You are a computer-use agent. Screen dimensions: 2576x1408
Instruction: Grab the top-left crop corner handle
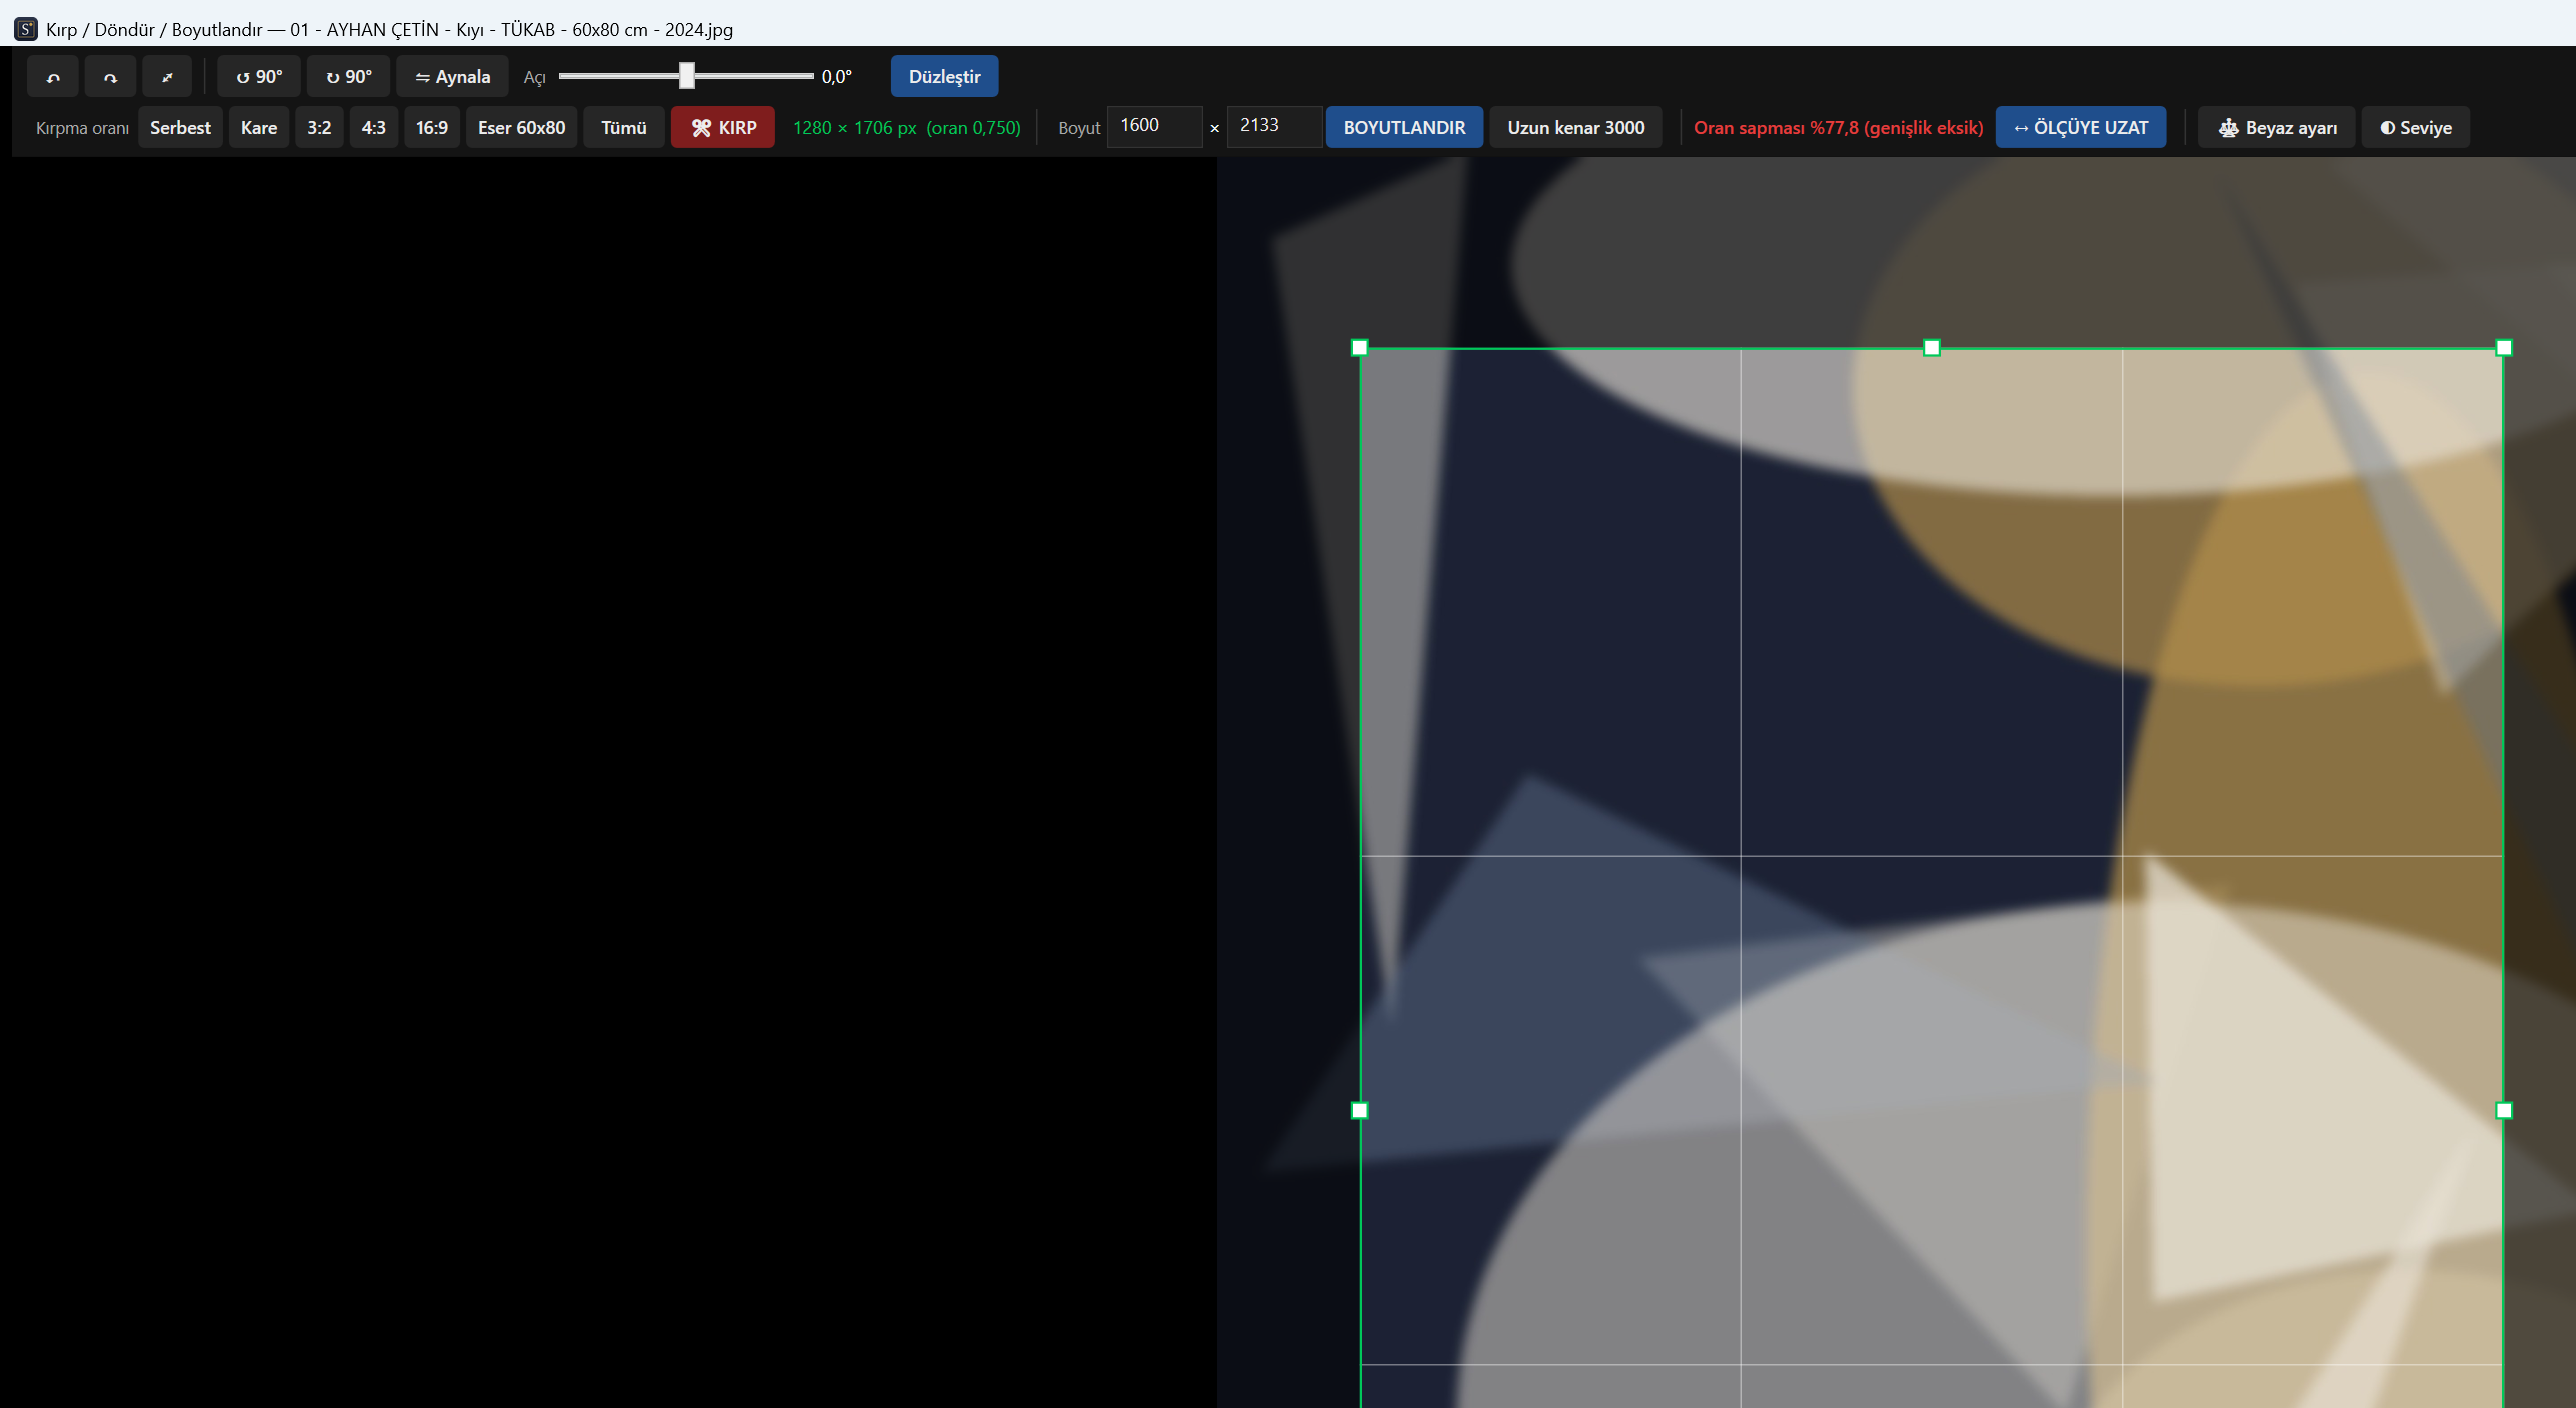1359,348
